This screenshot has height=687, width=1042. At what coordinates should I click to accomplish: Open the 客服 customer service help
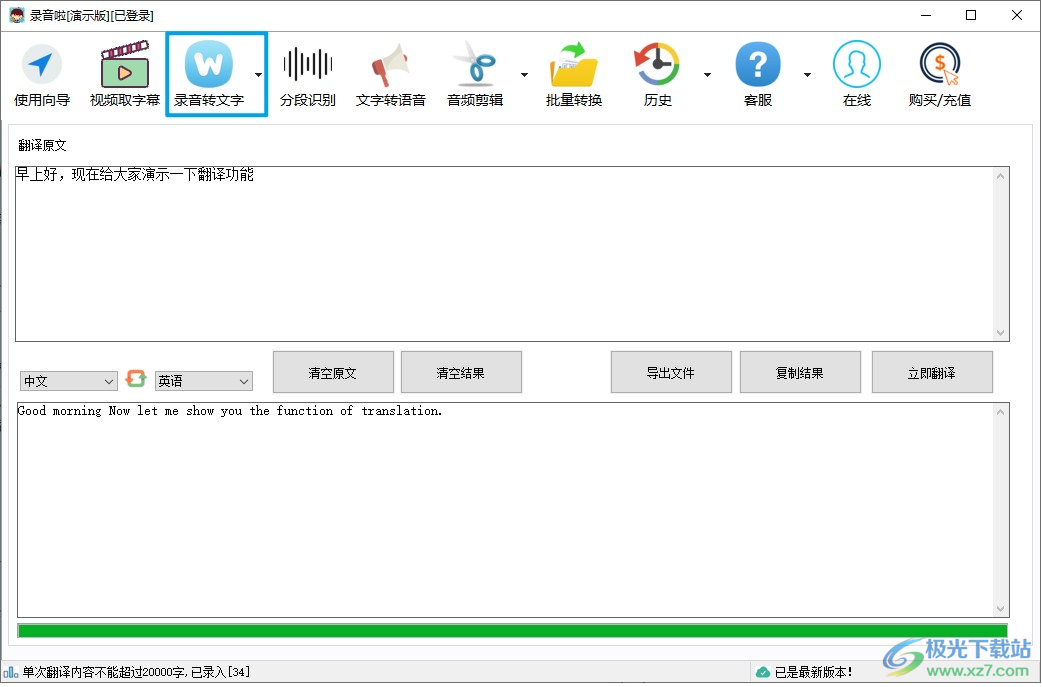tap(758, 74)
